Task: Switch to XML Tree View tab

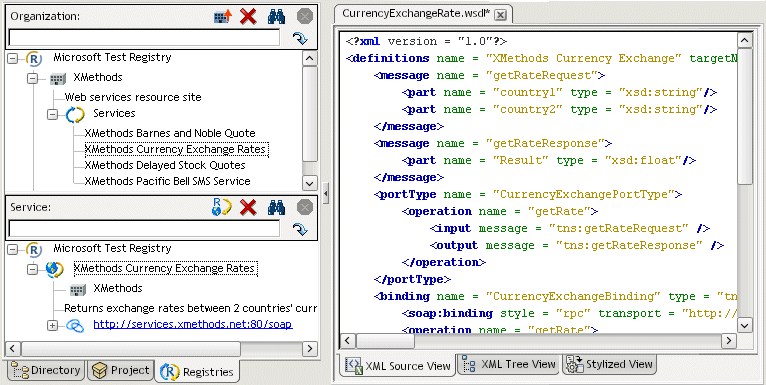Action: pos(509,364)
